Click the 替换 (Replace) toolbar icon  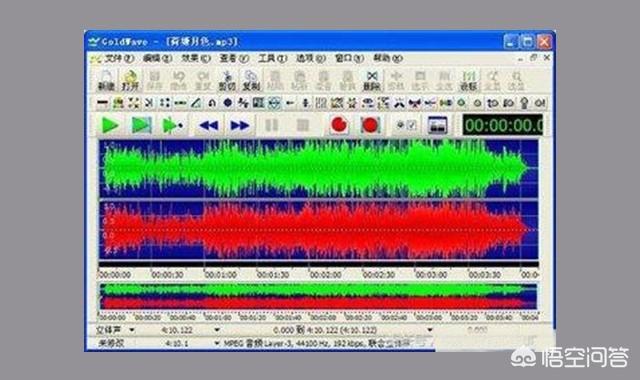point(347,80)
